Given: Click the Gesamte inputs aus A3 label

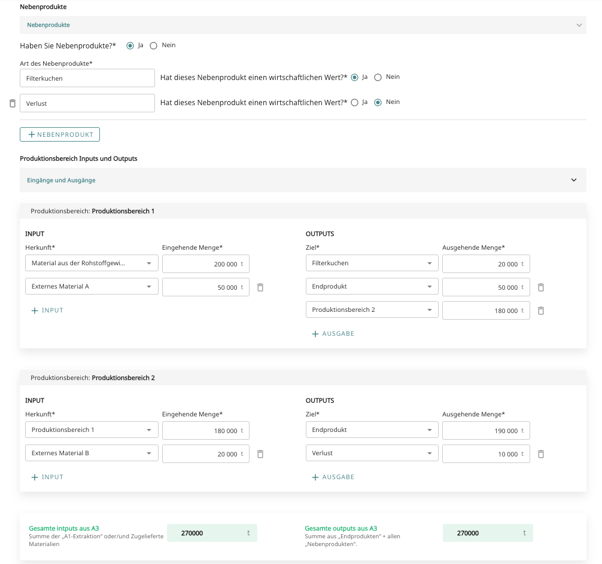Looking at the screenshot, I should (x=64, y=528).
